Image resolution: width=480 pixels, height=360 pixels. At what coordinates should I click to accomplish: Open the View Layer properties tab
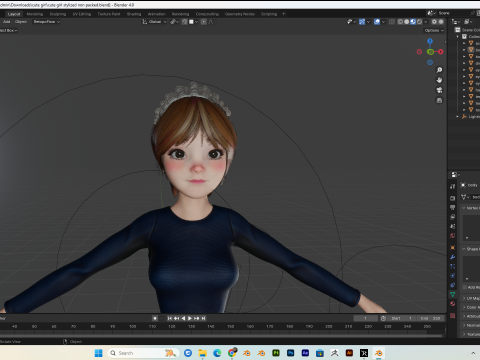point(452,217)
